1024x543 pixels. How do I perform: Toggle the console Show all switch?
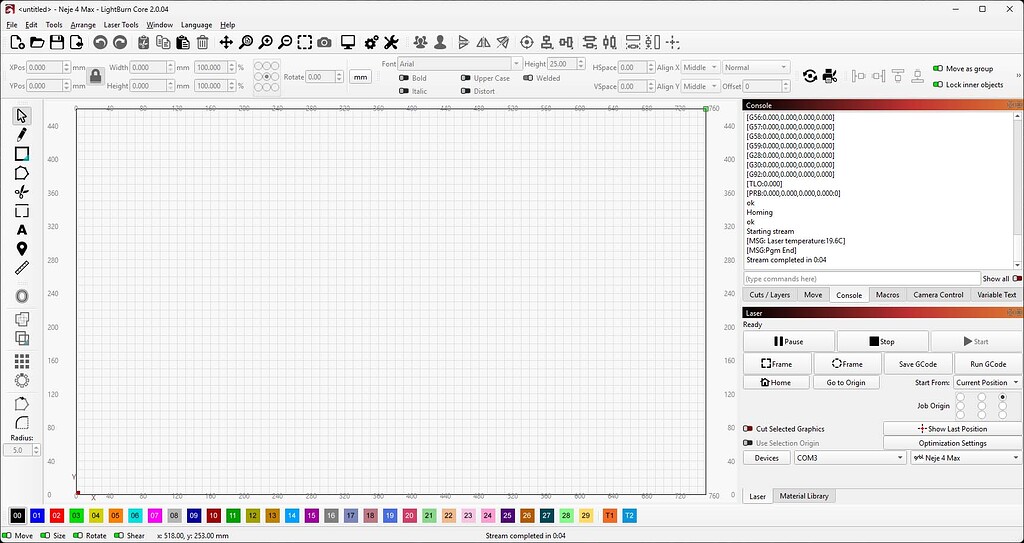[x=1017, y=278]
